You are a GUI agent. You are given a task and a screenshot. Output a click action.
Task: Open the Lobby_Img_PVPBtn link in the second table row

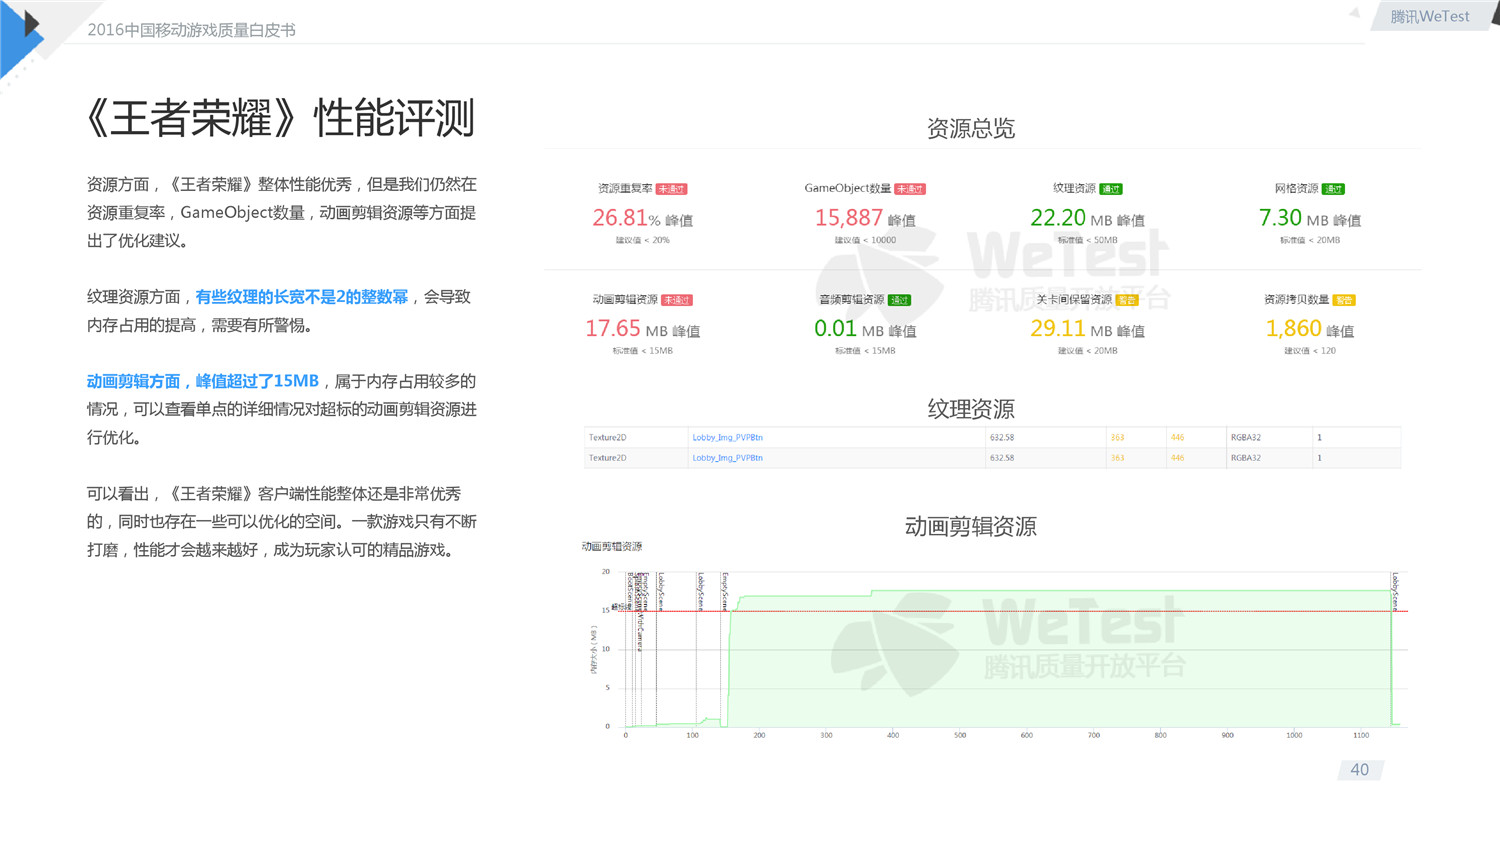[727, 458]
